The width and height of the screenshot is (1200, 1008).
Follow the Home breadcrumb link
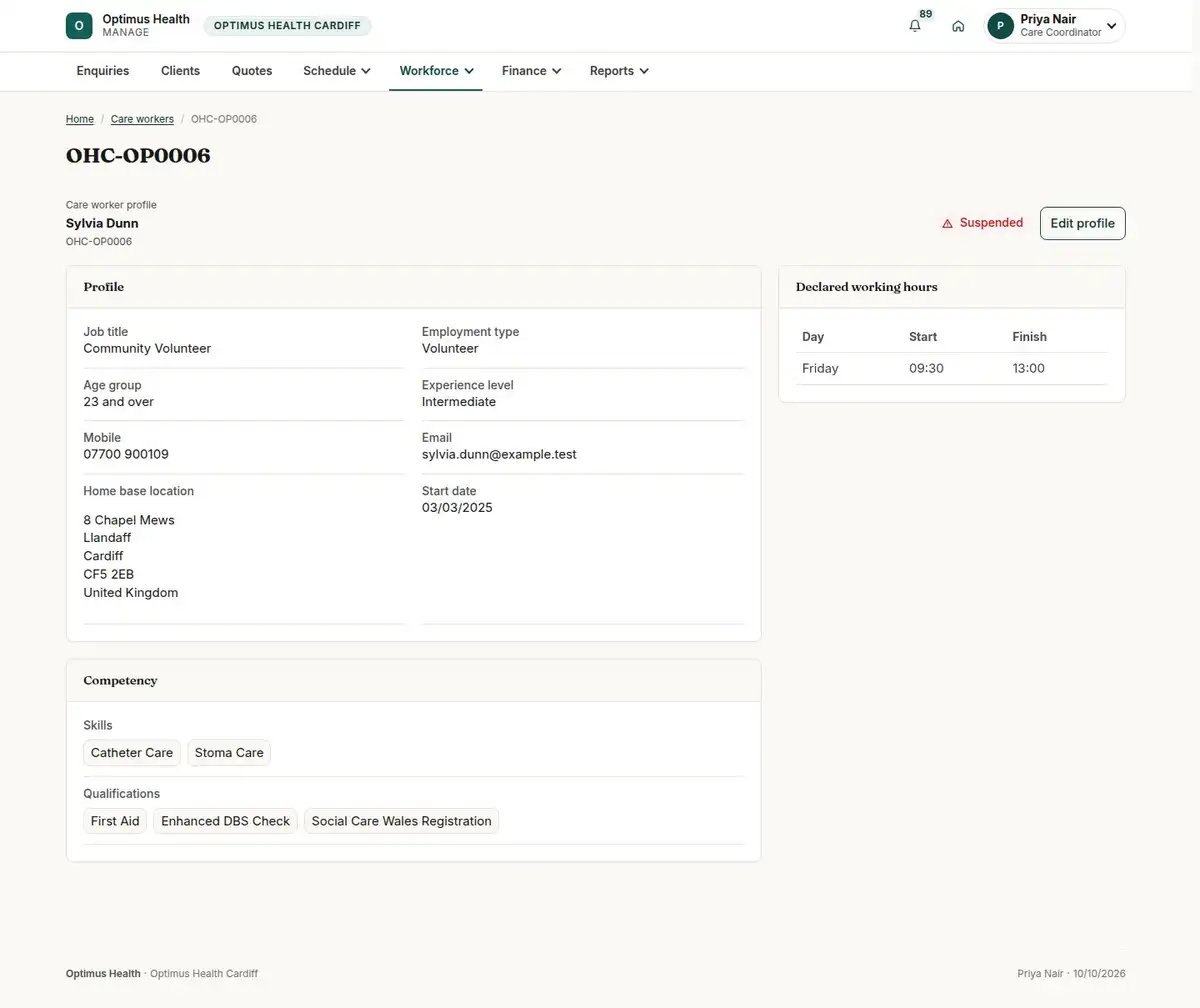[80, 119]
